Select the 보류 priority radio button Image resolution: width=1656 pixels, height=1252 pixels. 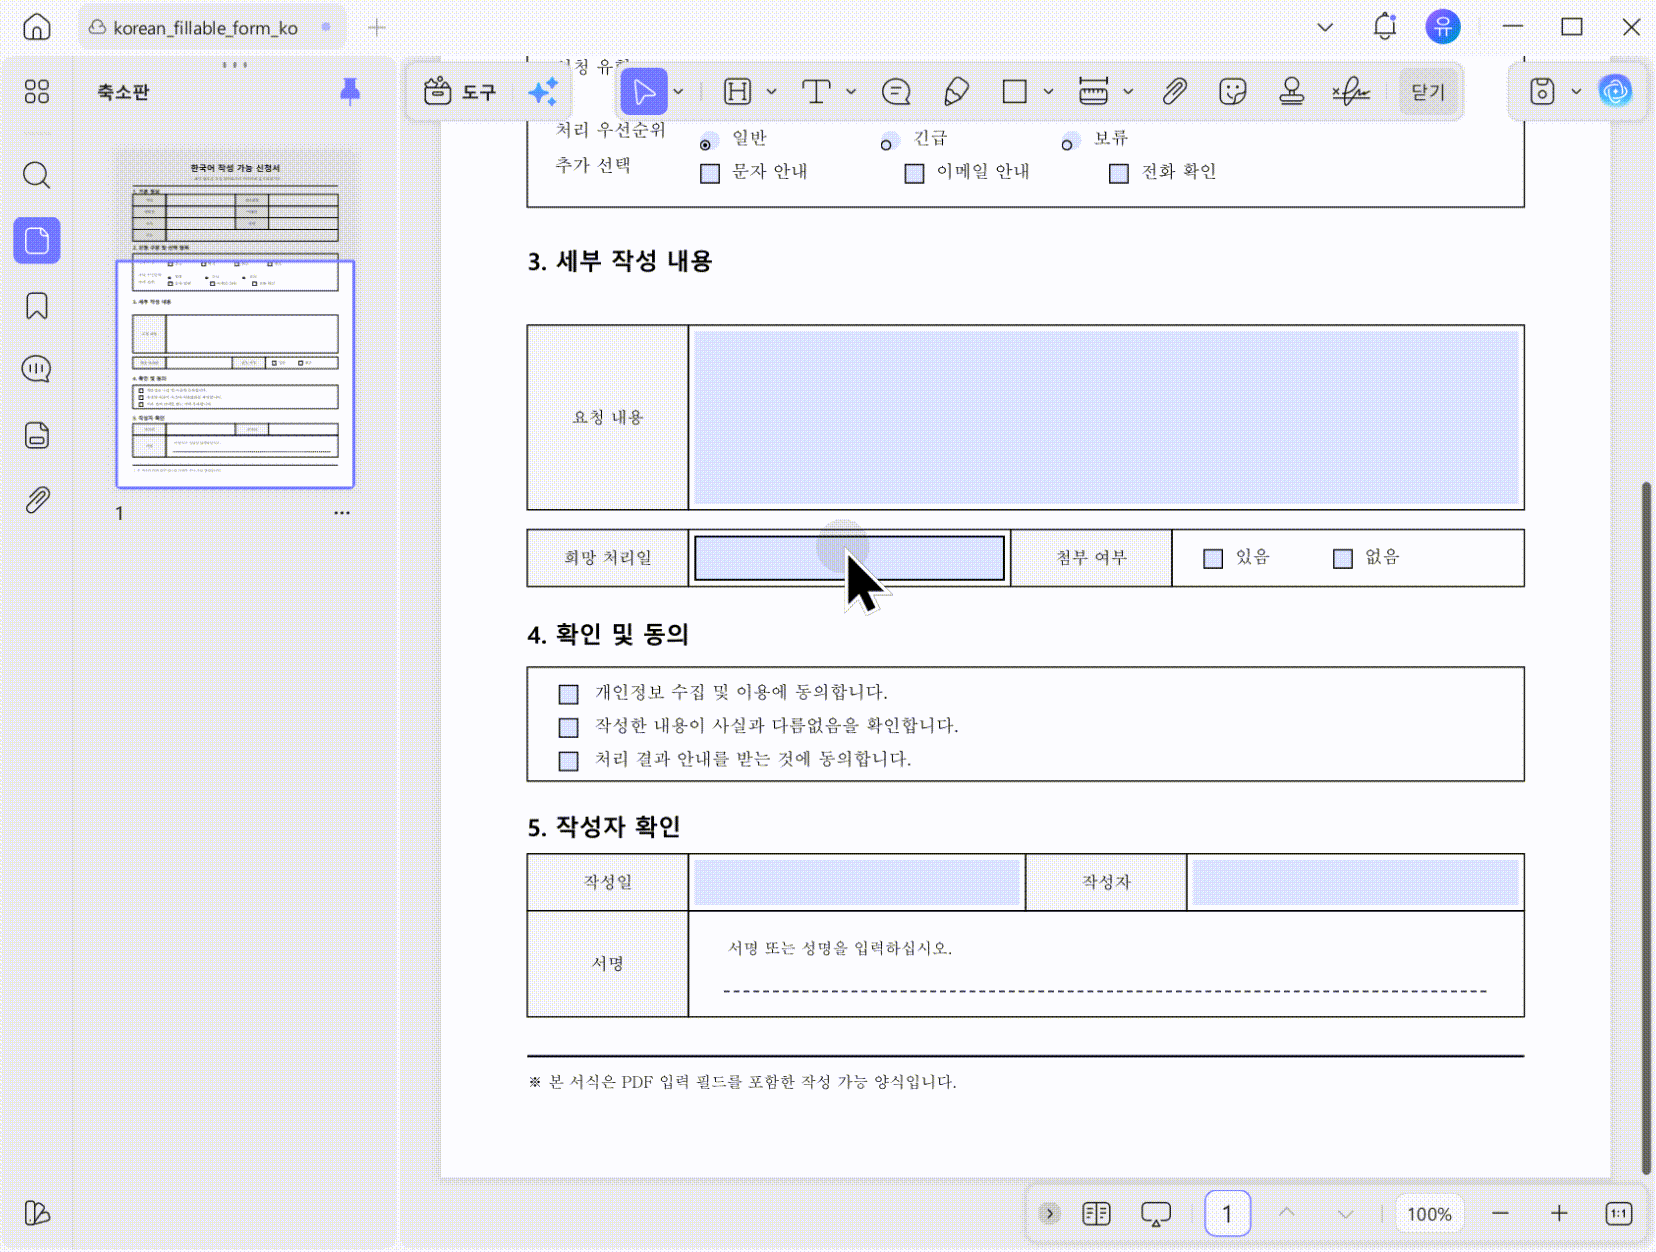click(1067, 144)
